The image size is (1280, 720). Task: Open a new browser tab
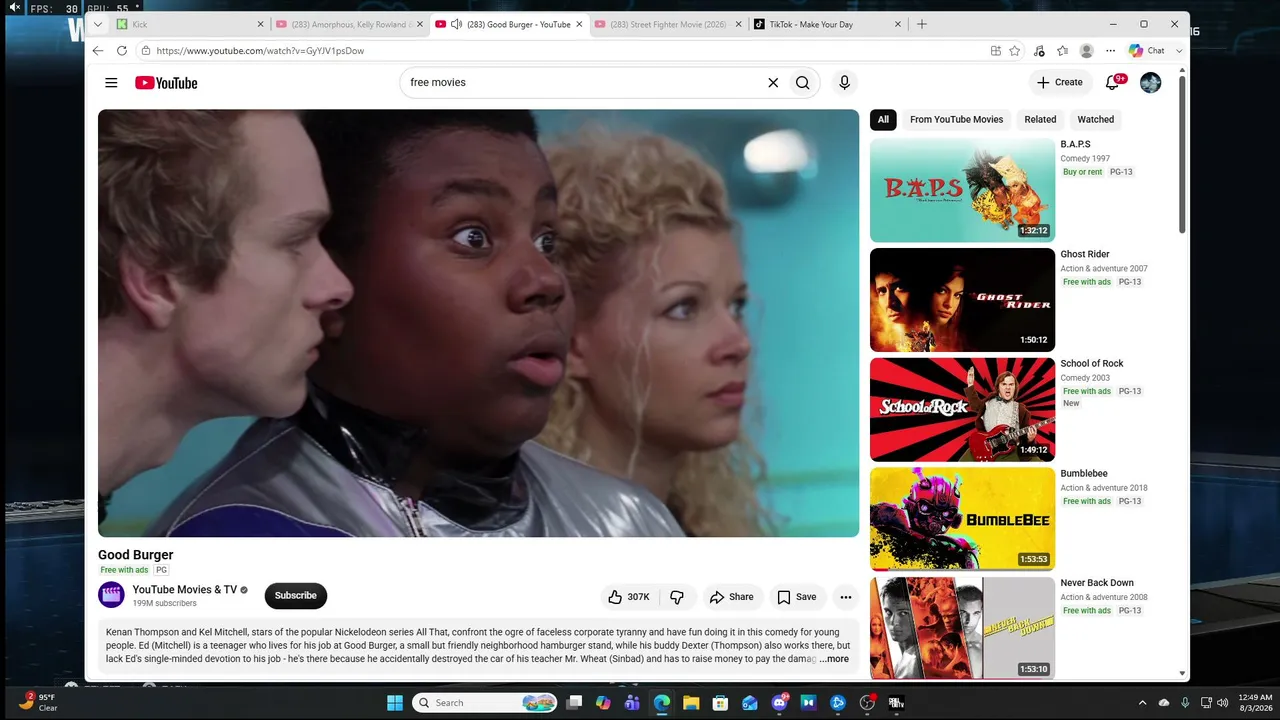[x=922, y=24]
